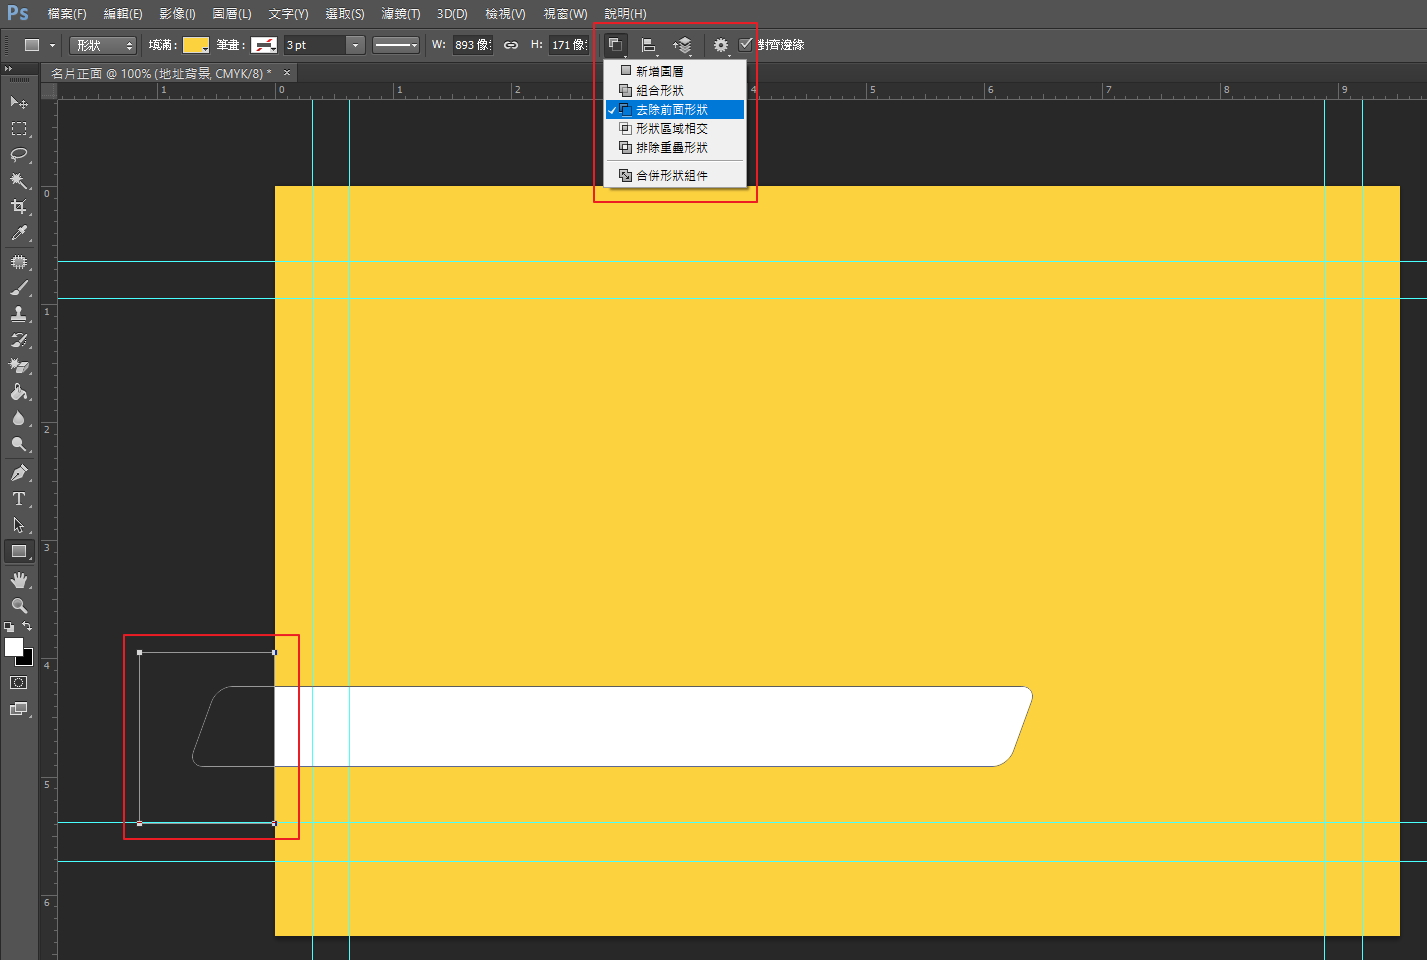Reset default foreground and background colors
Viewport: 1427px width, 960px height.
(9, 627)
